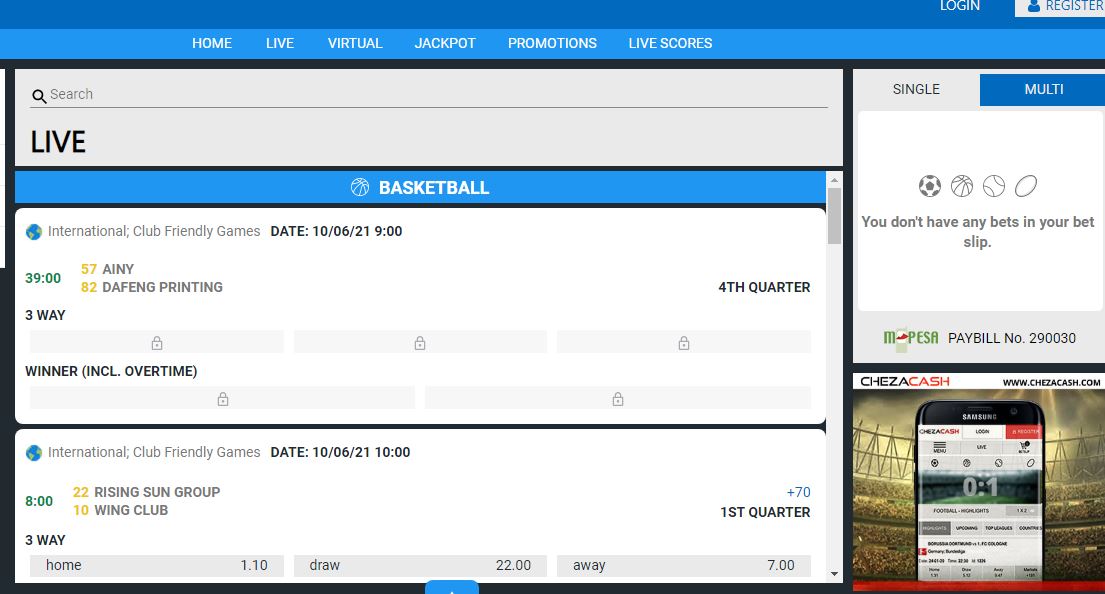The height and width of the screenshot is (594, 1105).
Task: Open the HOME menu
Action: (211, 43)
